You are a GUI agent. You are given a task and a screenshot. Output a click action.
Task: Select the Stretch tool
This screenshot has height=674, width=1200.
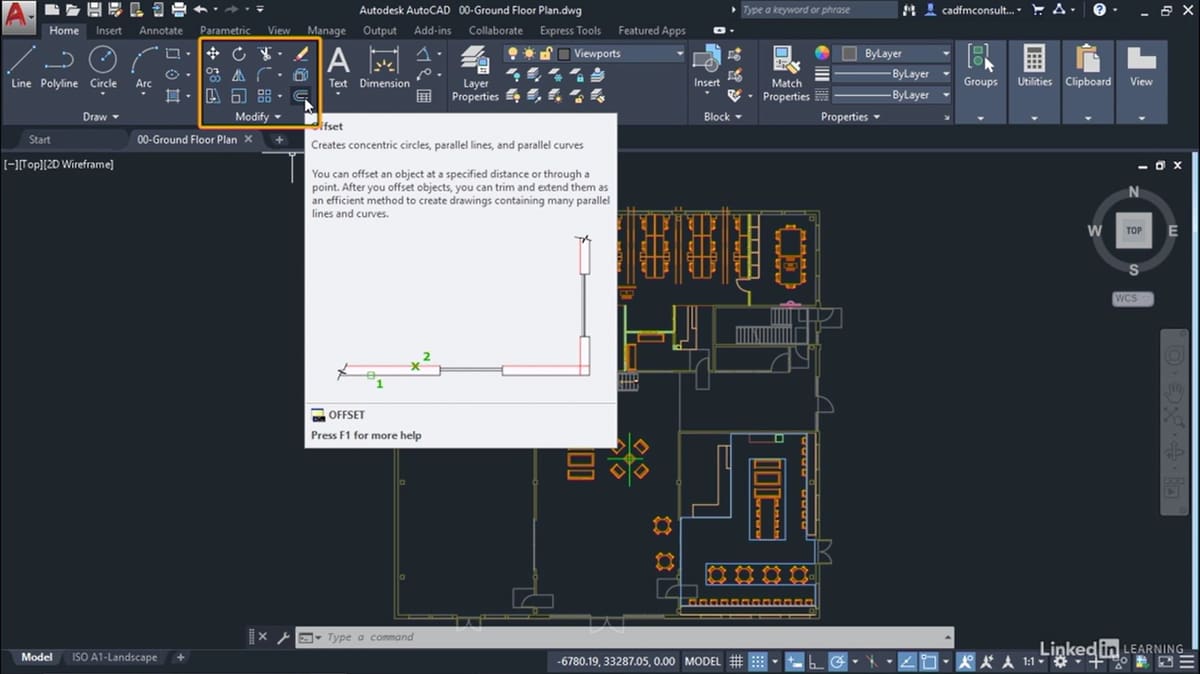(213, 96)
